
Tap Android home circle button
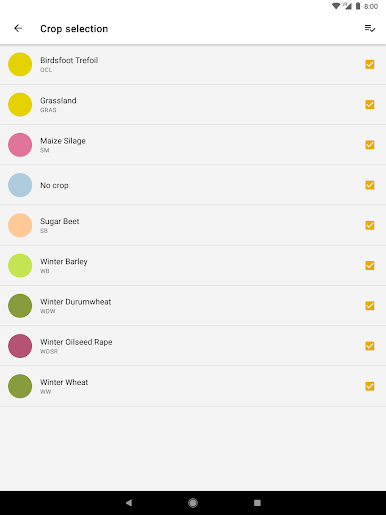[x=193, y=503]
